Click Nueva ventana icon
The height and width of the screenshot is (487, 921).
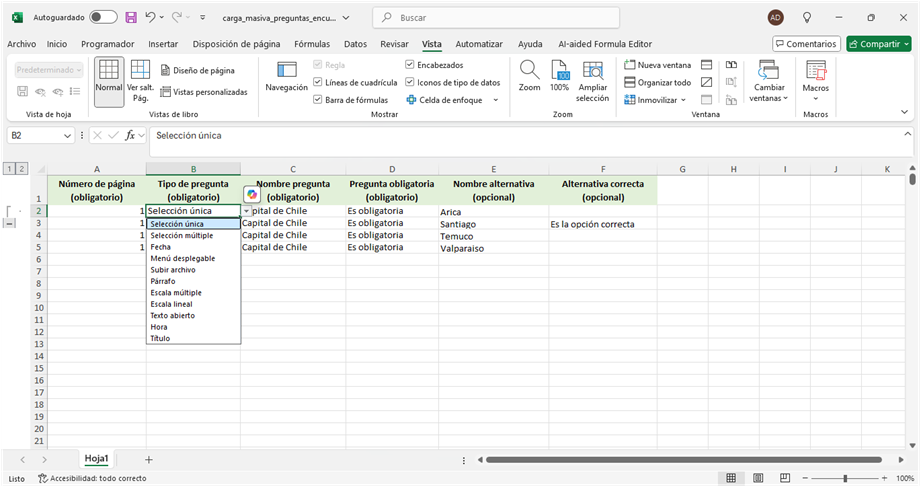pyautogui.click(x=657, y=65)
